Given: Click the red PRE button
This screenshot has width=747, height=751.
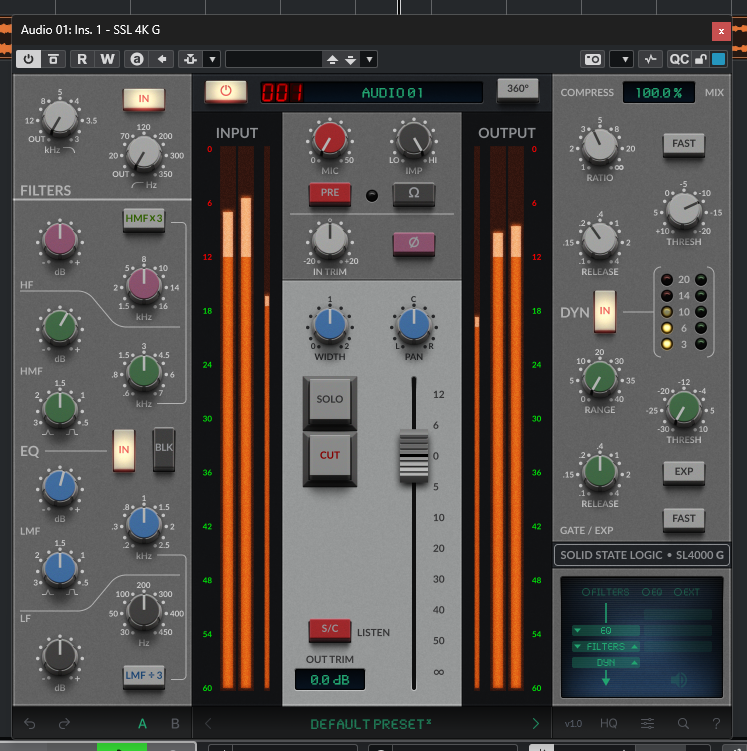Looking at the screenshot, I should pyautogui.click(x=329, y=193).
